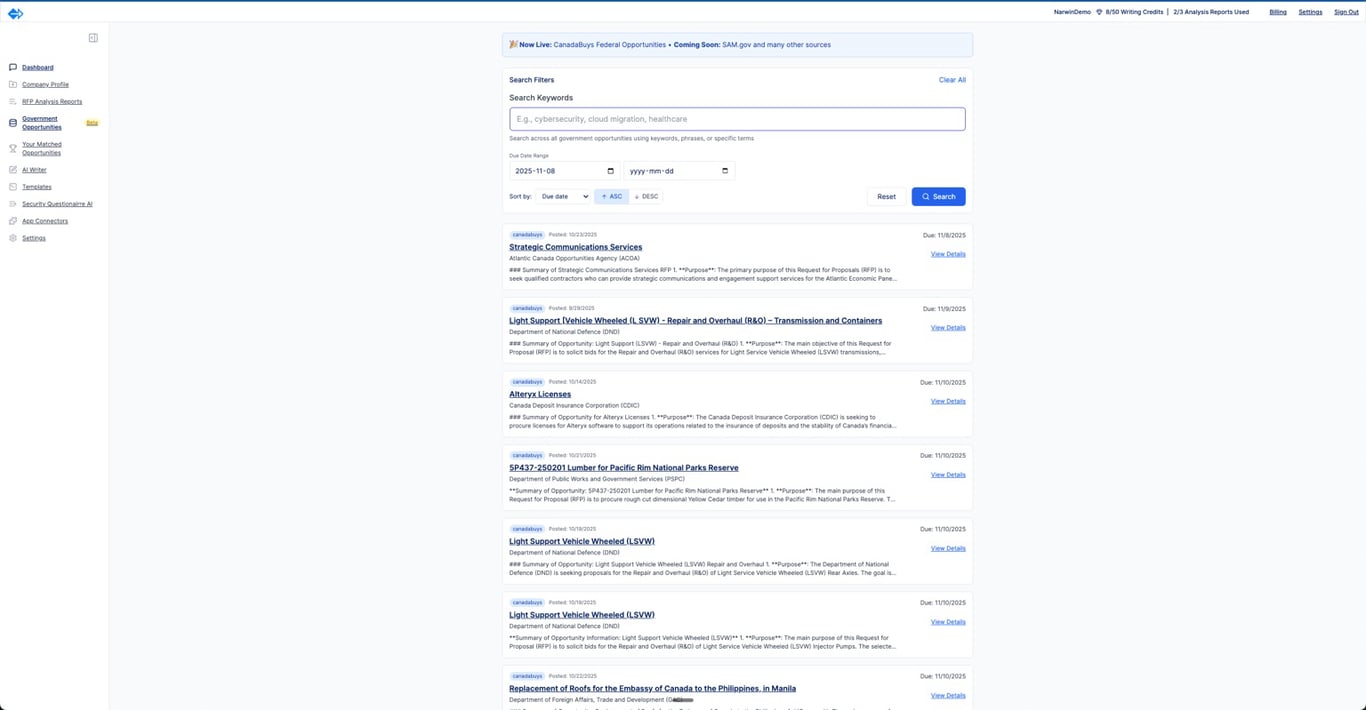Click the blue Search button
The image size is (1366, 710).
tap(938, 197)
